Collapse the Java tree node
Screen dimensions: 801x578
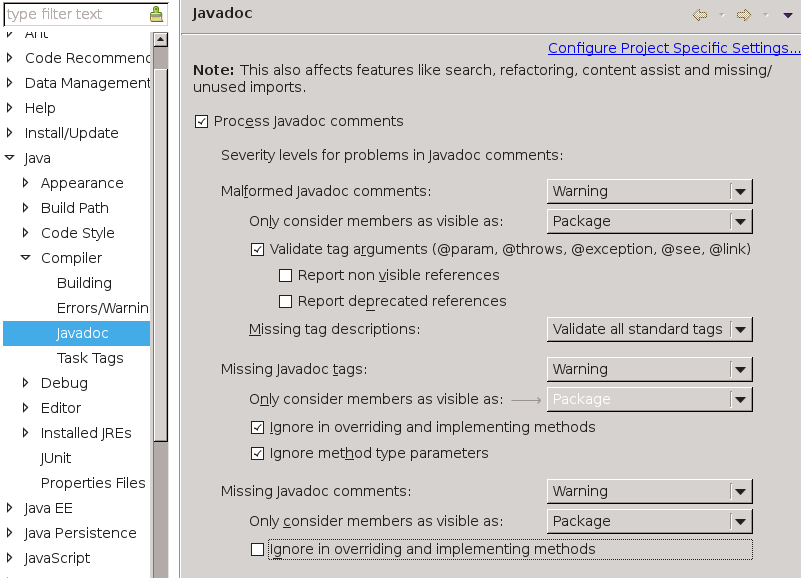coord(10,158)
